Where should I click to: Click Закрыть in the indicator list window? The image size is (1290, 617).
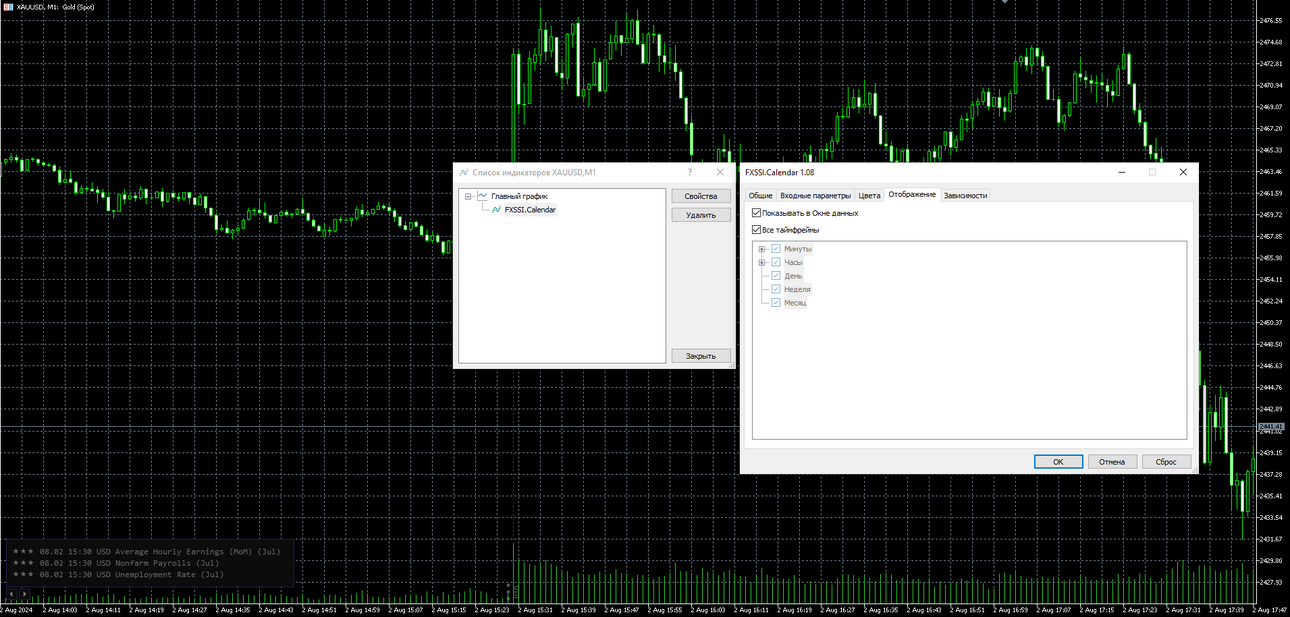point(701,355)
